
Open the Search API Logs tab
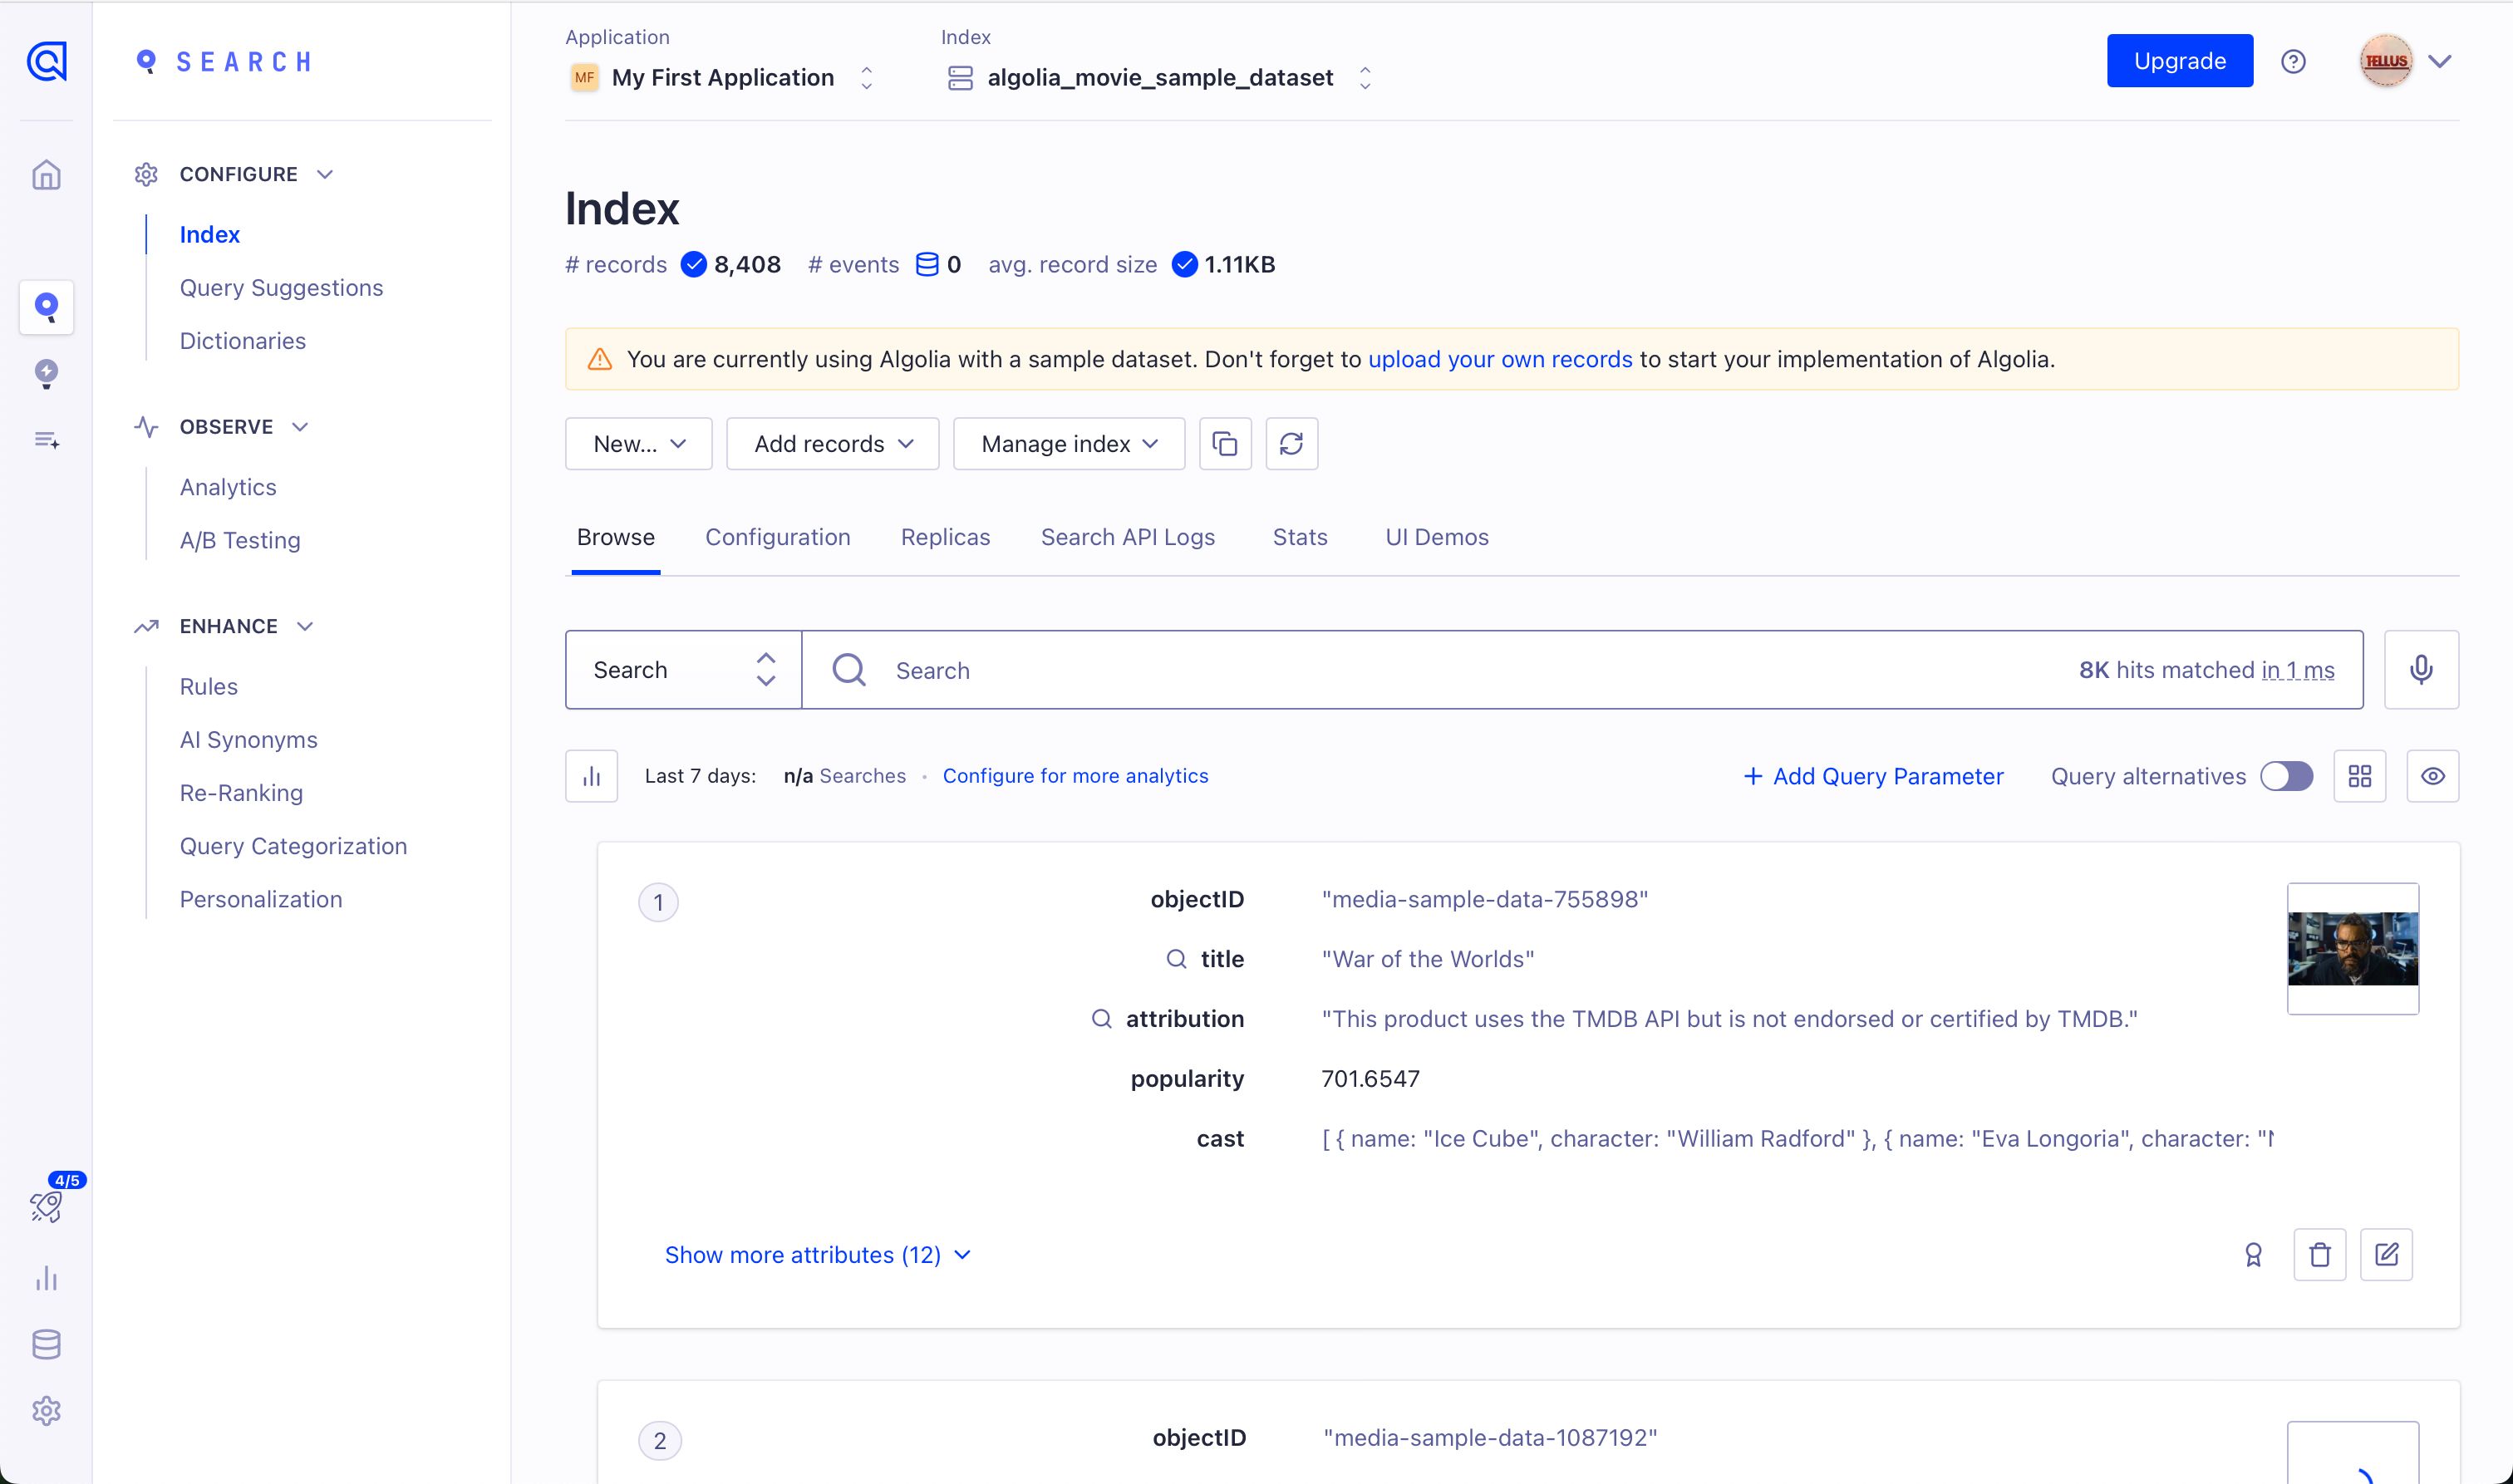1127,537
